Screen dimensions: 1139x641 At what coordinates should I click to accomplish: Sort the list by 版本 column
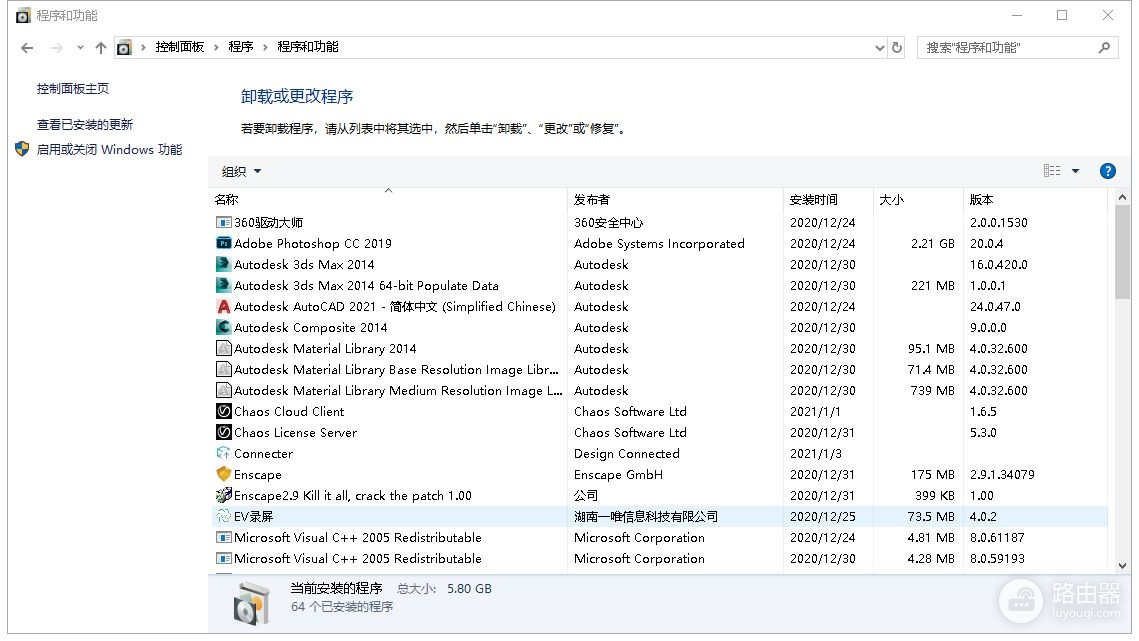[x=1036, y=199]
